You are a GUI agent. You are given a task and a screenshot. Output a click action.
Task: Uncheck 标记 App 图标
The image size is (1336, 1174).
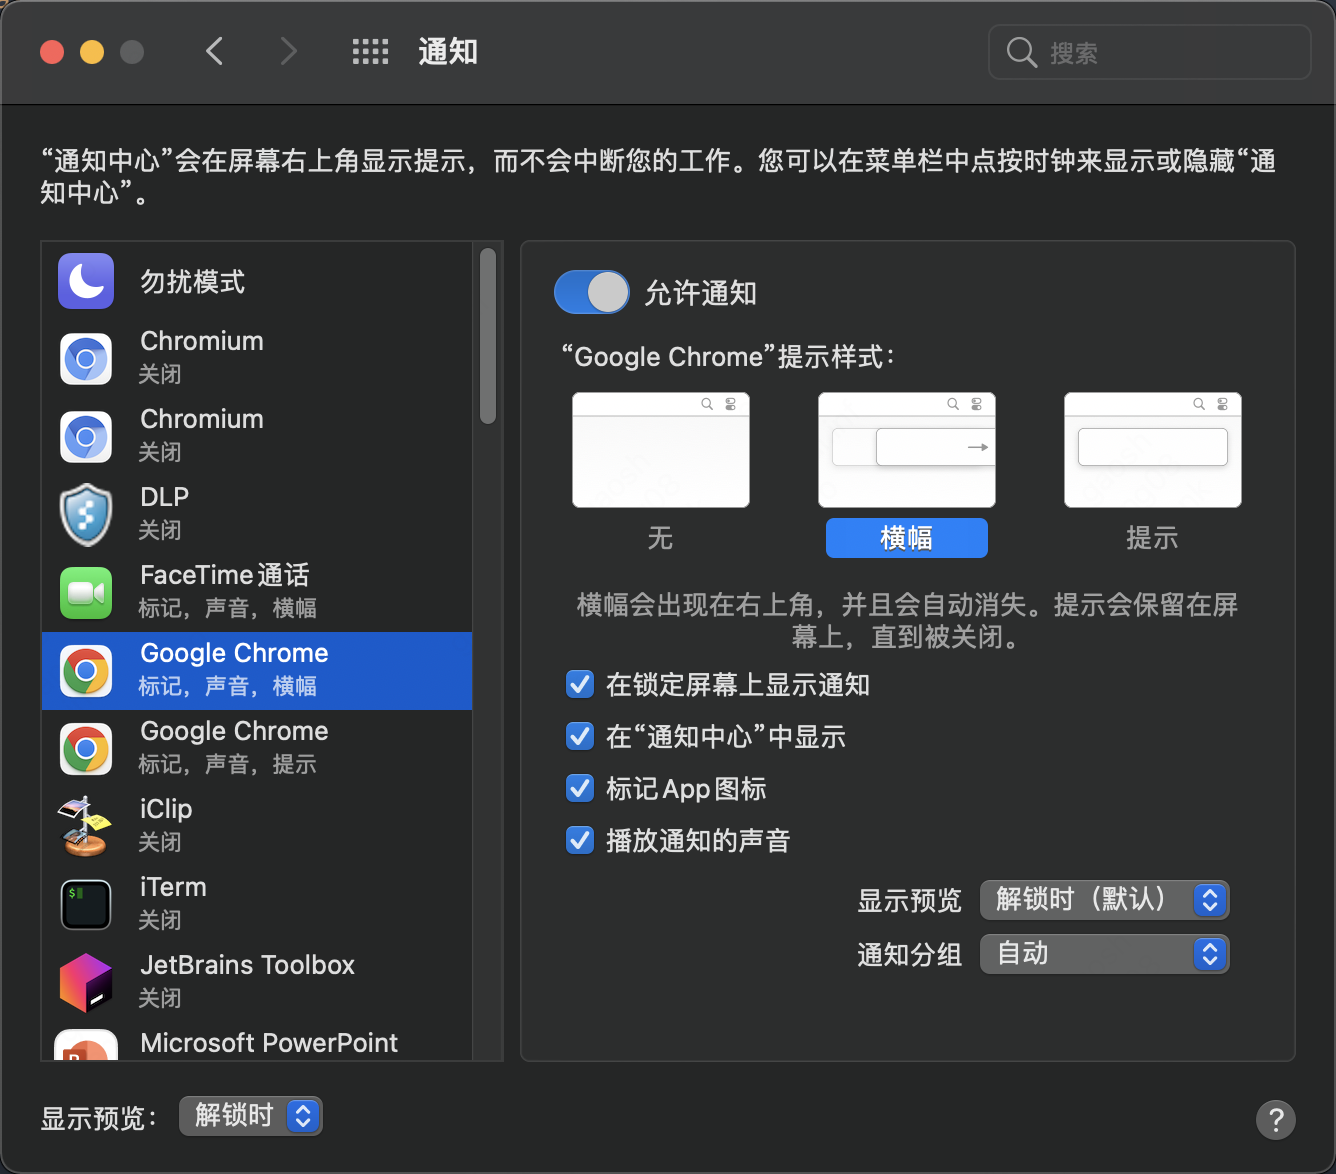click(x=580, y=788)
